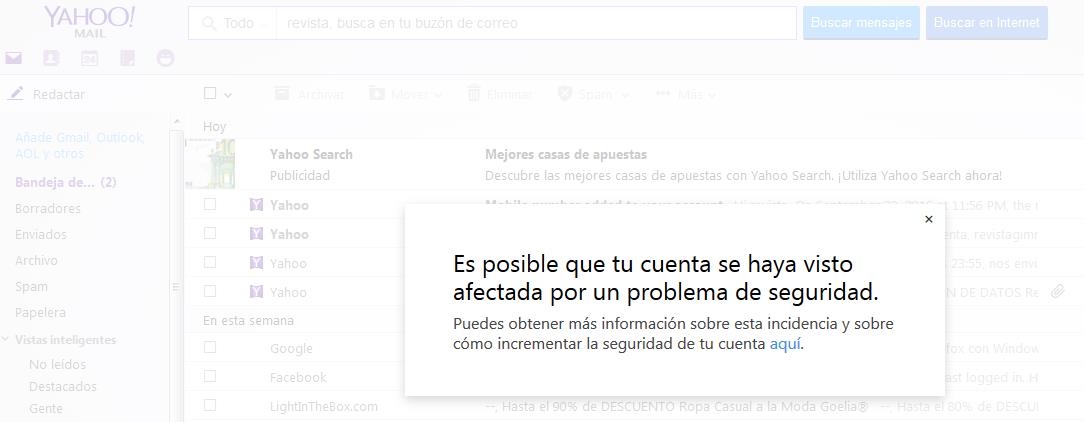Open select-all checkbox dropdown arrow
The height and width of the screenshot is (422, 1084).
227,95
